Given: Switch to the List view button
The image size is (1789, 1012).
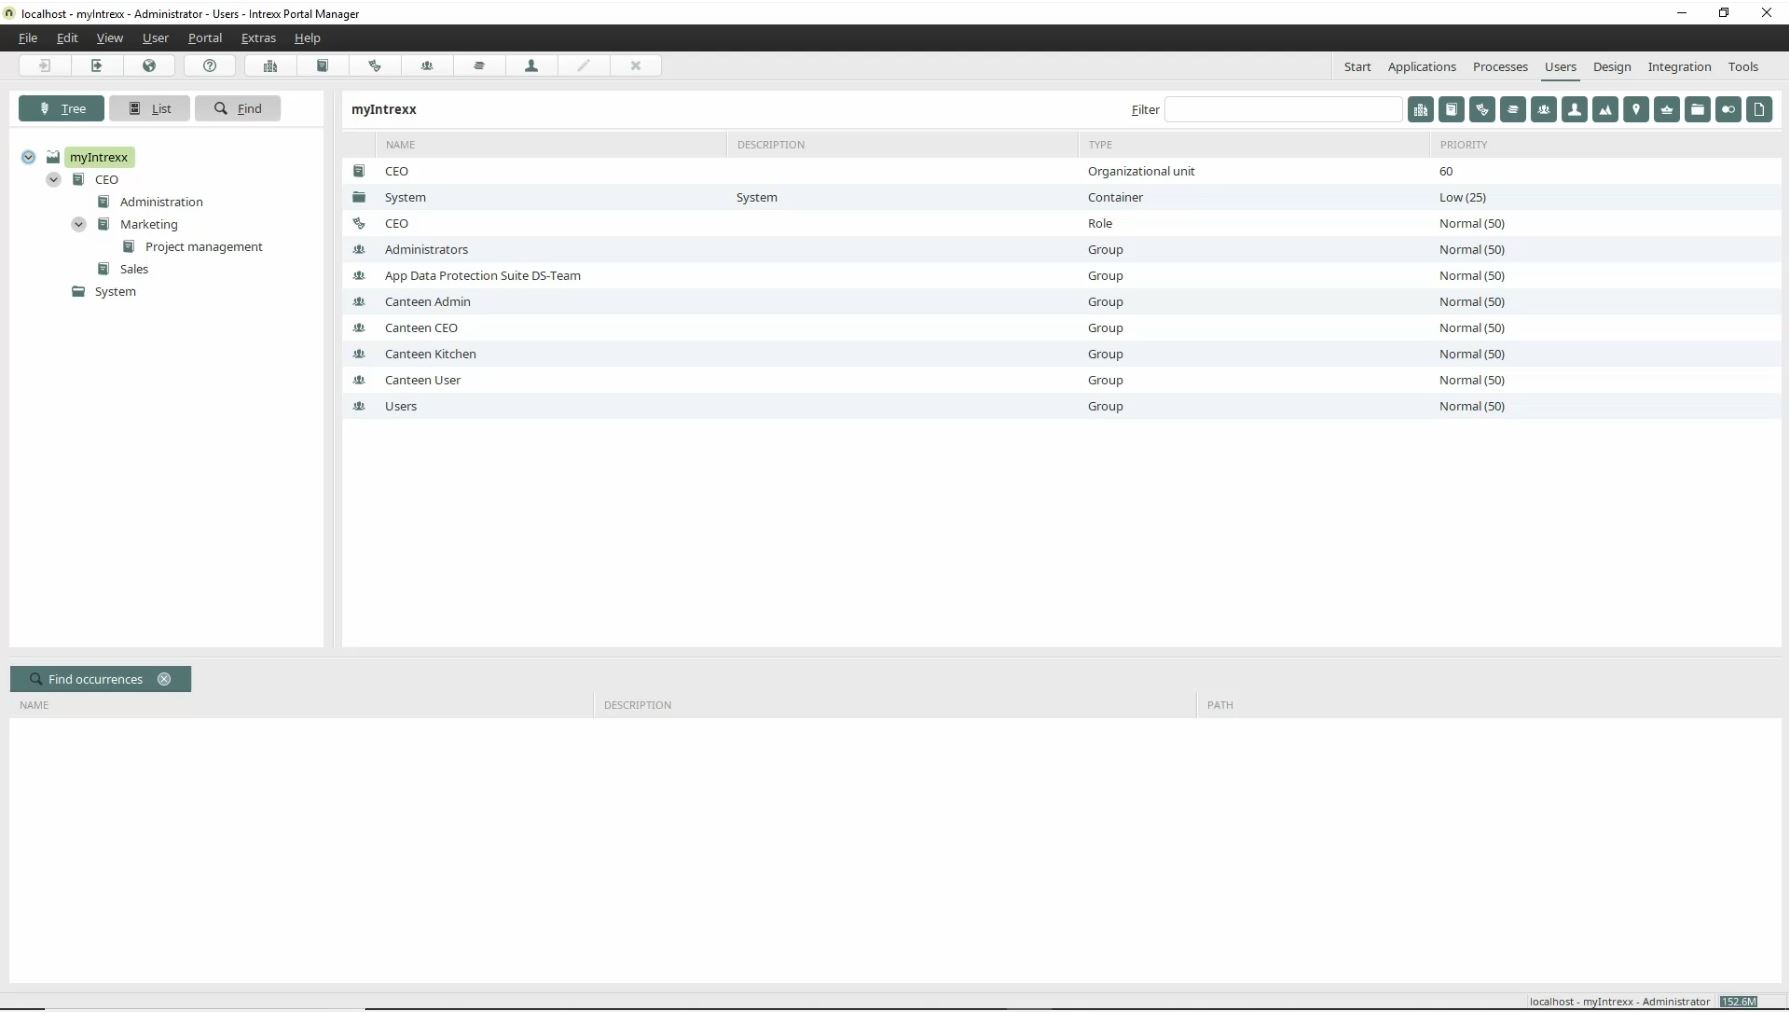Looking at the screenshot, I should [x=149, y=108].
